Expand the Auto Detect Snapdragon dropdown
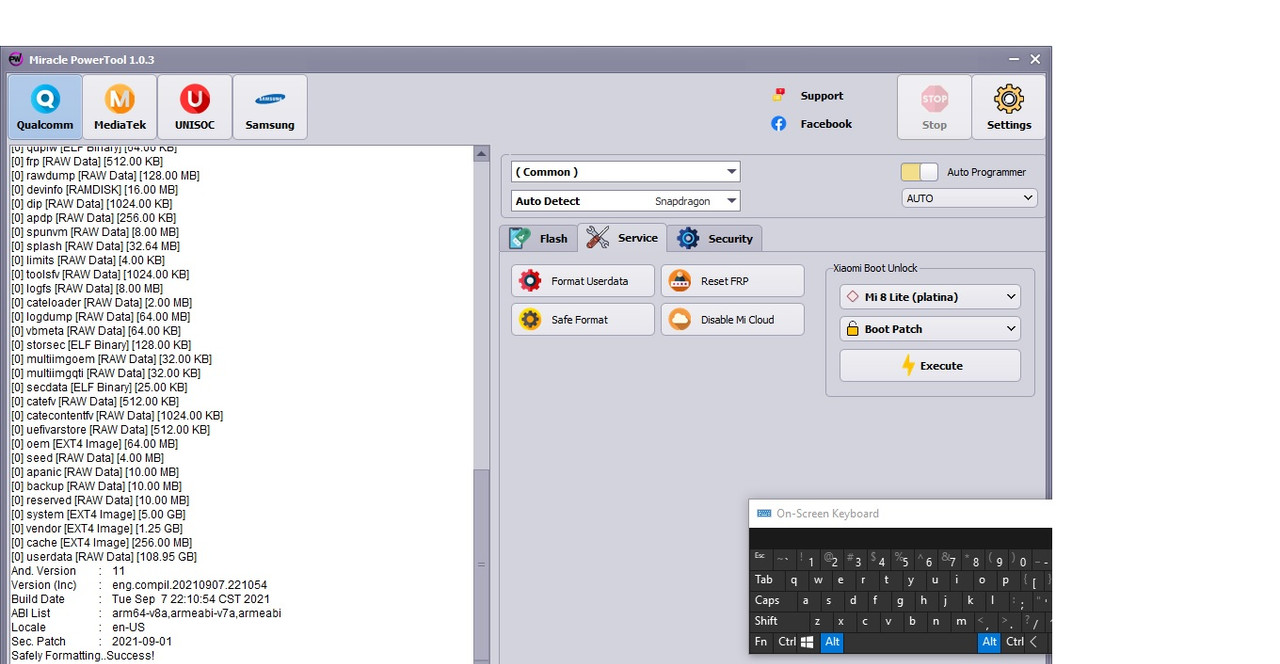This screenshot has width=1280, height=664. 626,201
